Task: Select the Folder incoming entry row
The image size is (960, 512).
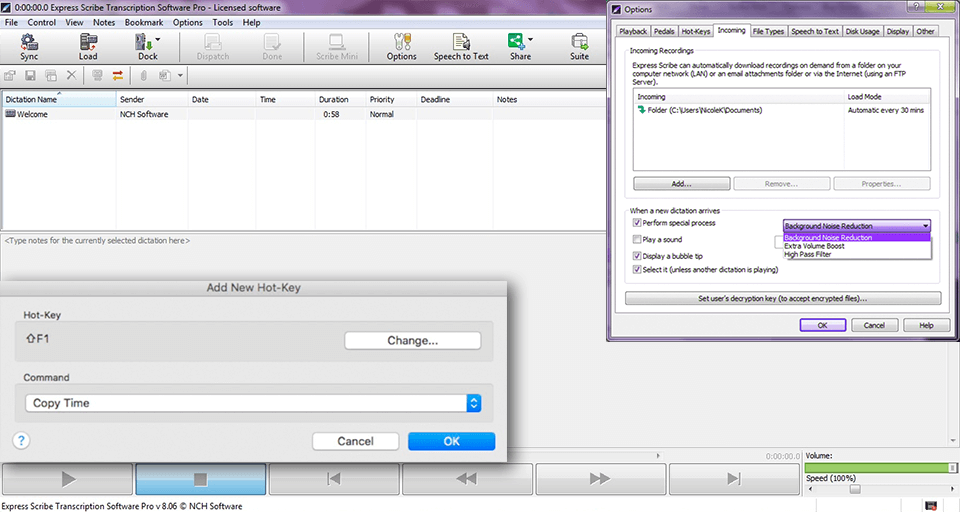Action: [782, 110]
